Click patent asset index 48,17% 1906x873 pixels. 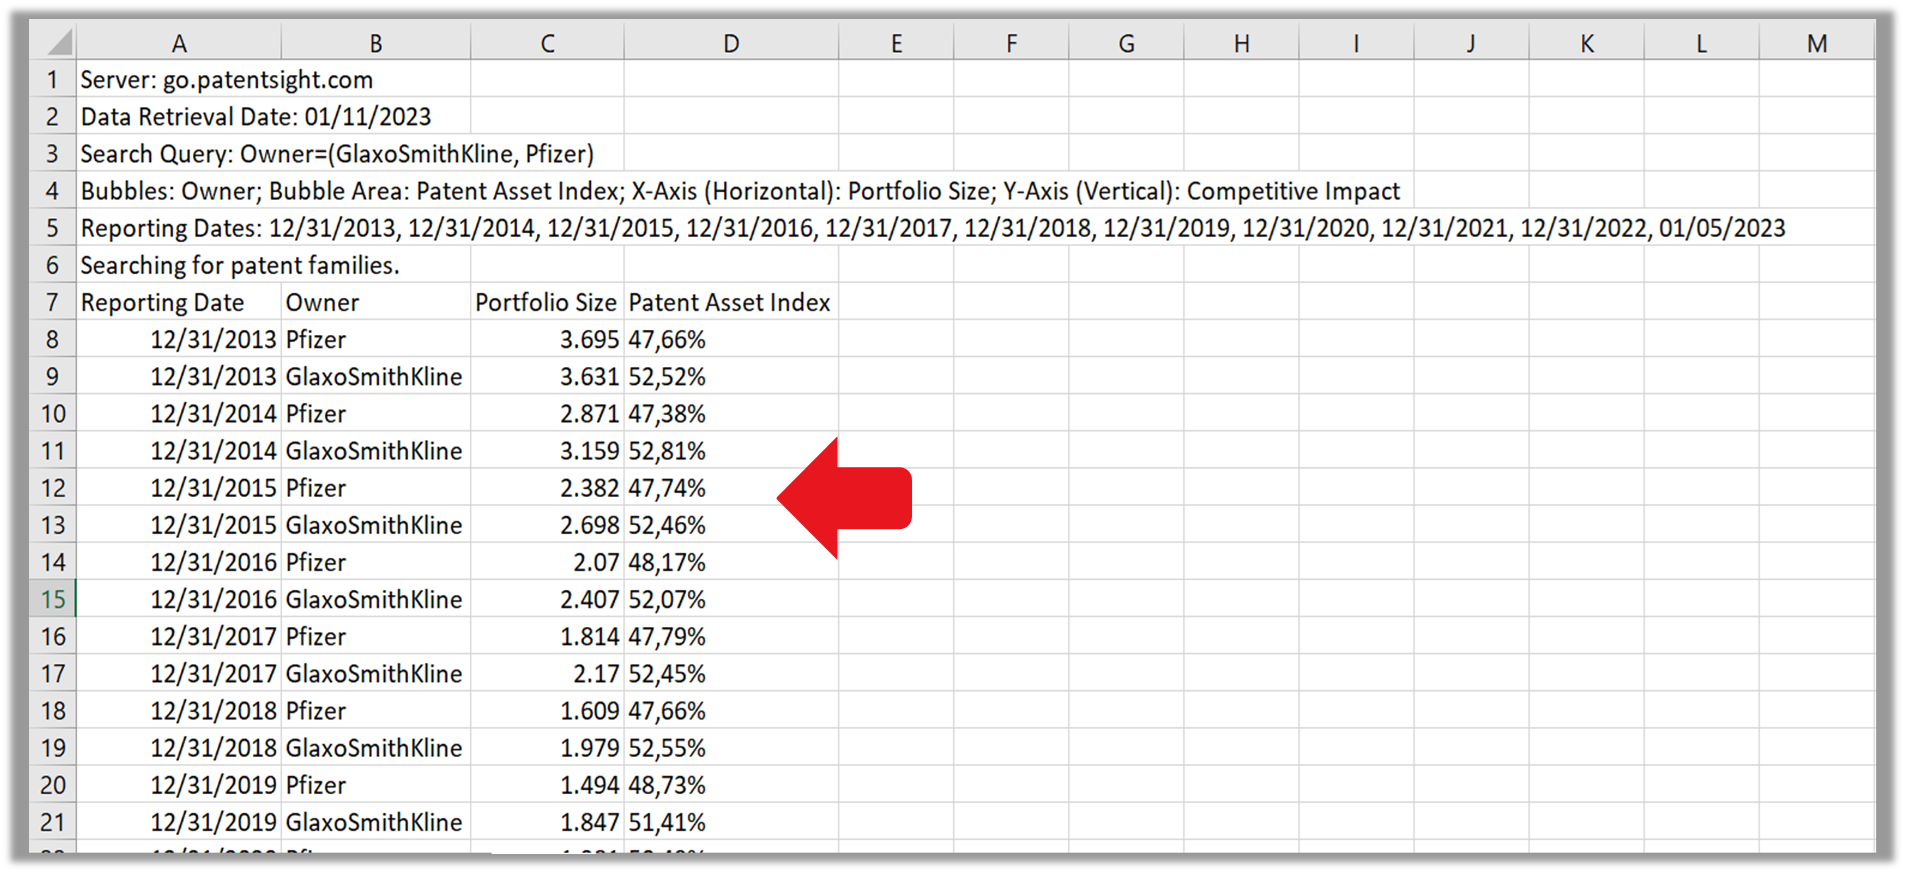pyautogui.click(x=731, y=562)
